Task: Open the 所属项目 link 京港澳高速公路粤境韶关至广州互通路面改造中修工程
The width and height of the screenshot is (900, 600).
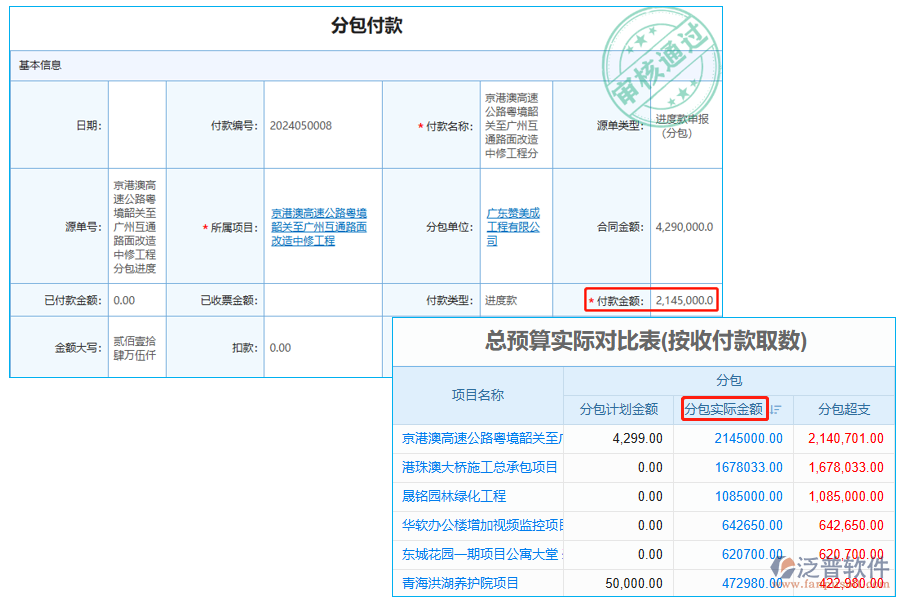Action: coord(322,226)
